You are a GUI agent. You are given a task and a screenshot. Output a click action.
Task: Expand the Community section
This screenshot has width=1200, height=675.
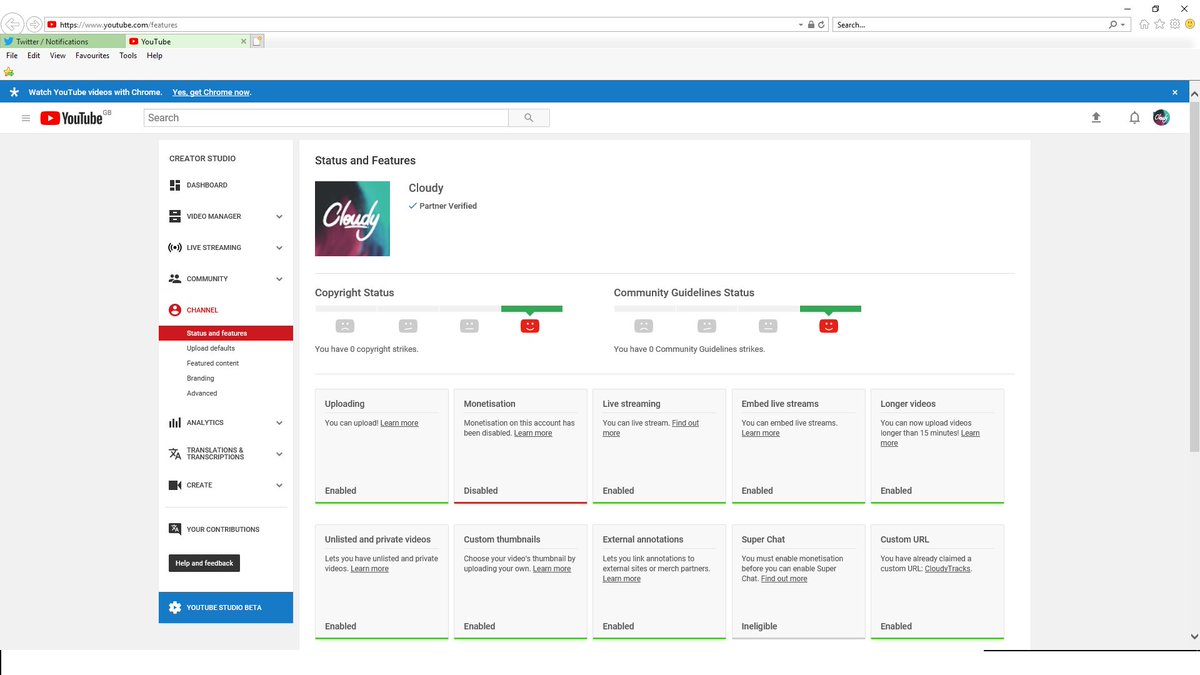tap(279, 279)
